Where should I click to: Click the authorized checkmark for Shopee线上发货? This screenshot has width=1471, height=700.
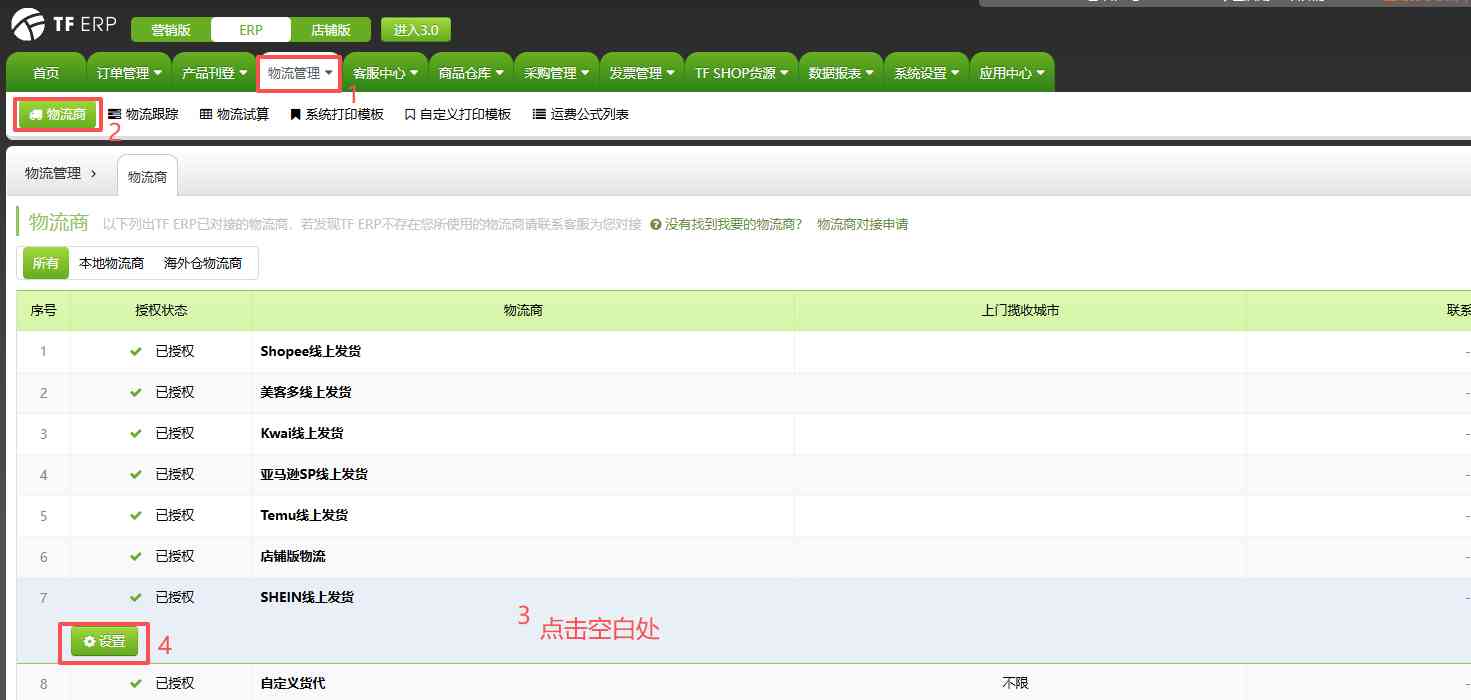point(134,351)
